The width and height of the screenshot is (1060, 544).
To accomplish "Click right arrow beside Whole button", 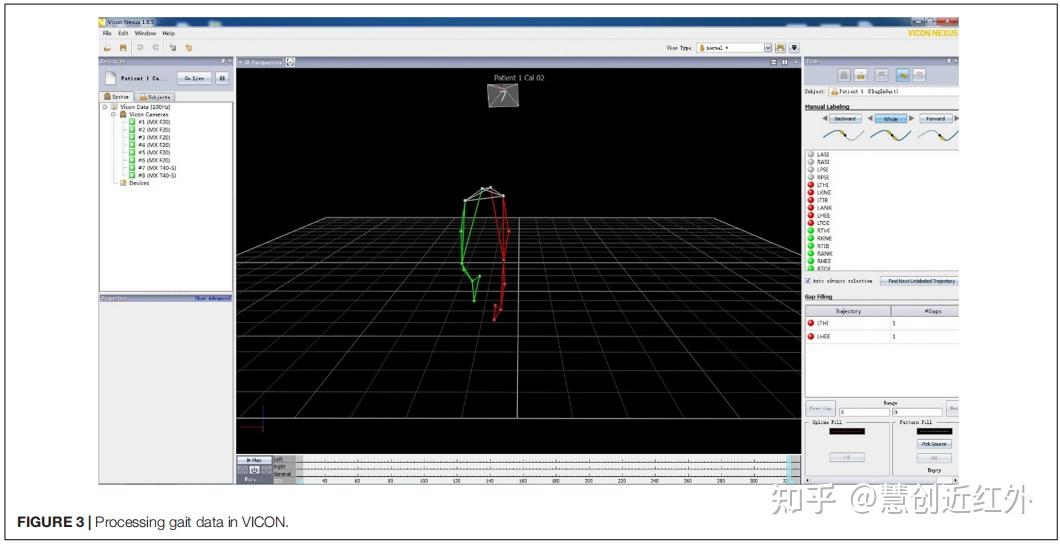I will (x=912, y=118).
